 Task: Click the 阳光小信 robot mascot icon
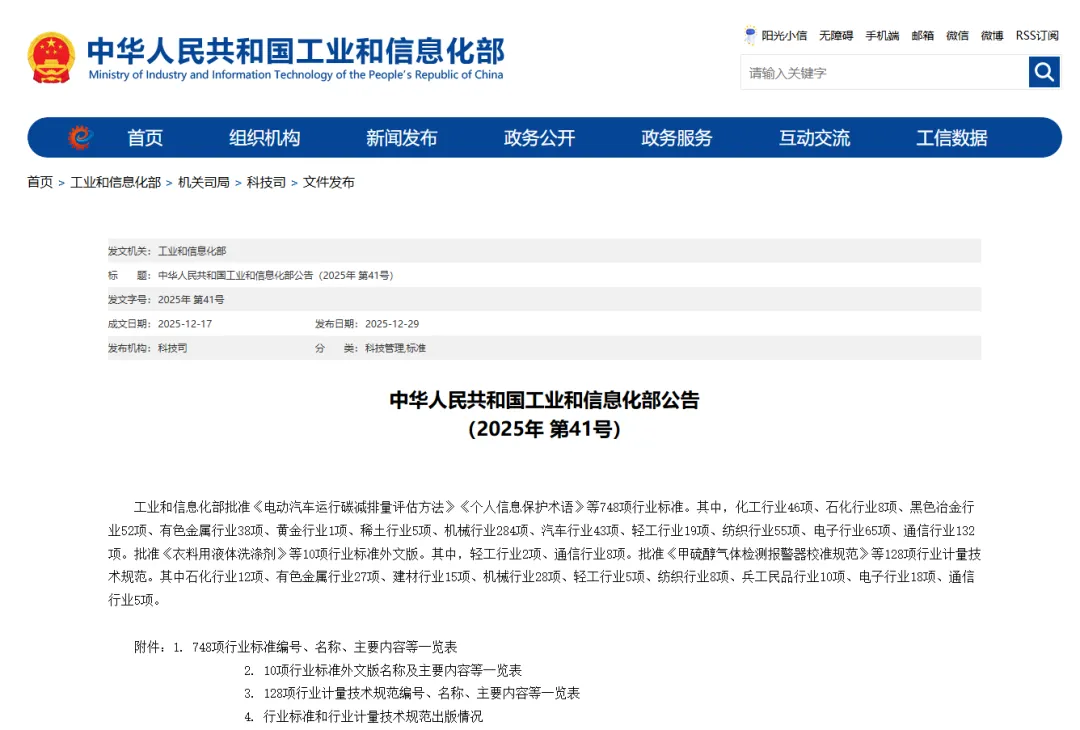750,34
